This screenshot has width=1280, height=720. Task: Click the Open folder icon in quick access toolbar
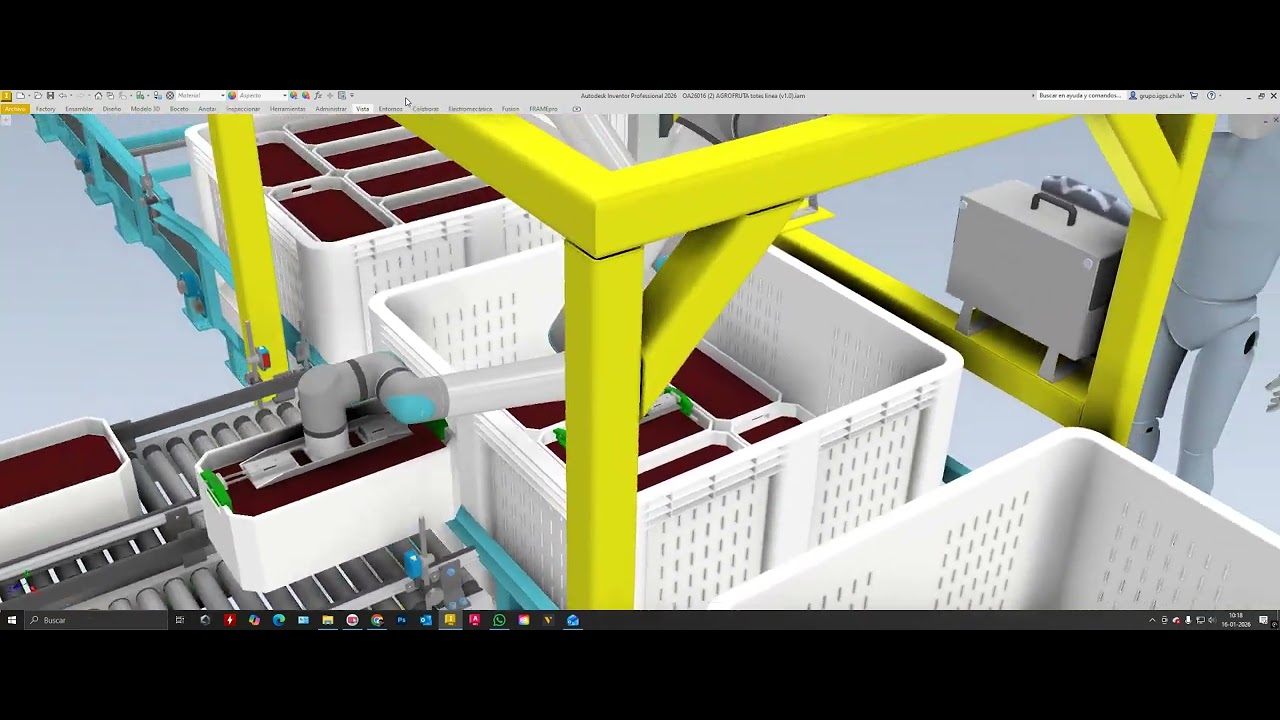tap(38, 96)
